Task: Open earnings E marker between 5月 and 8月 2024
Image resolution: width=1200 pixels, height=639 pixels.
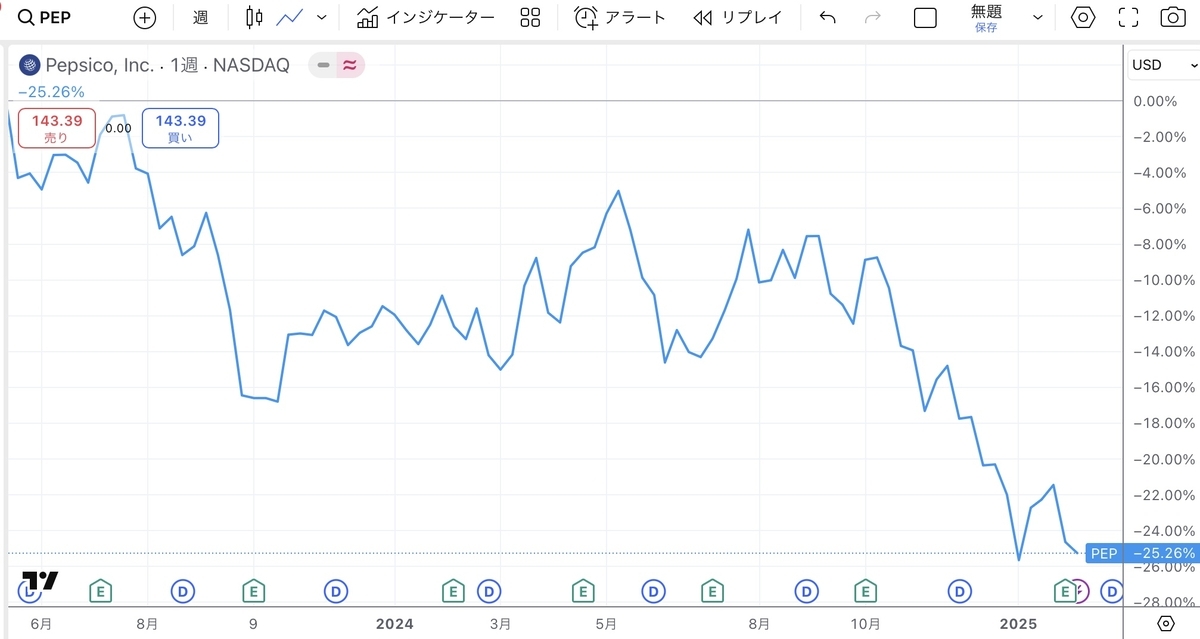Action: coord(711,591)
